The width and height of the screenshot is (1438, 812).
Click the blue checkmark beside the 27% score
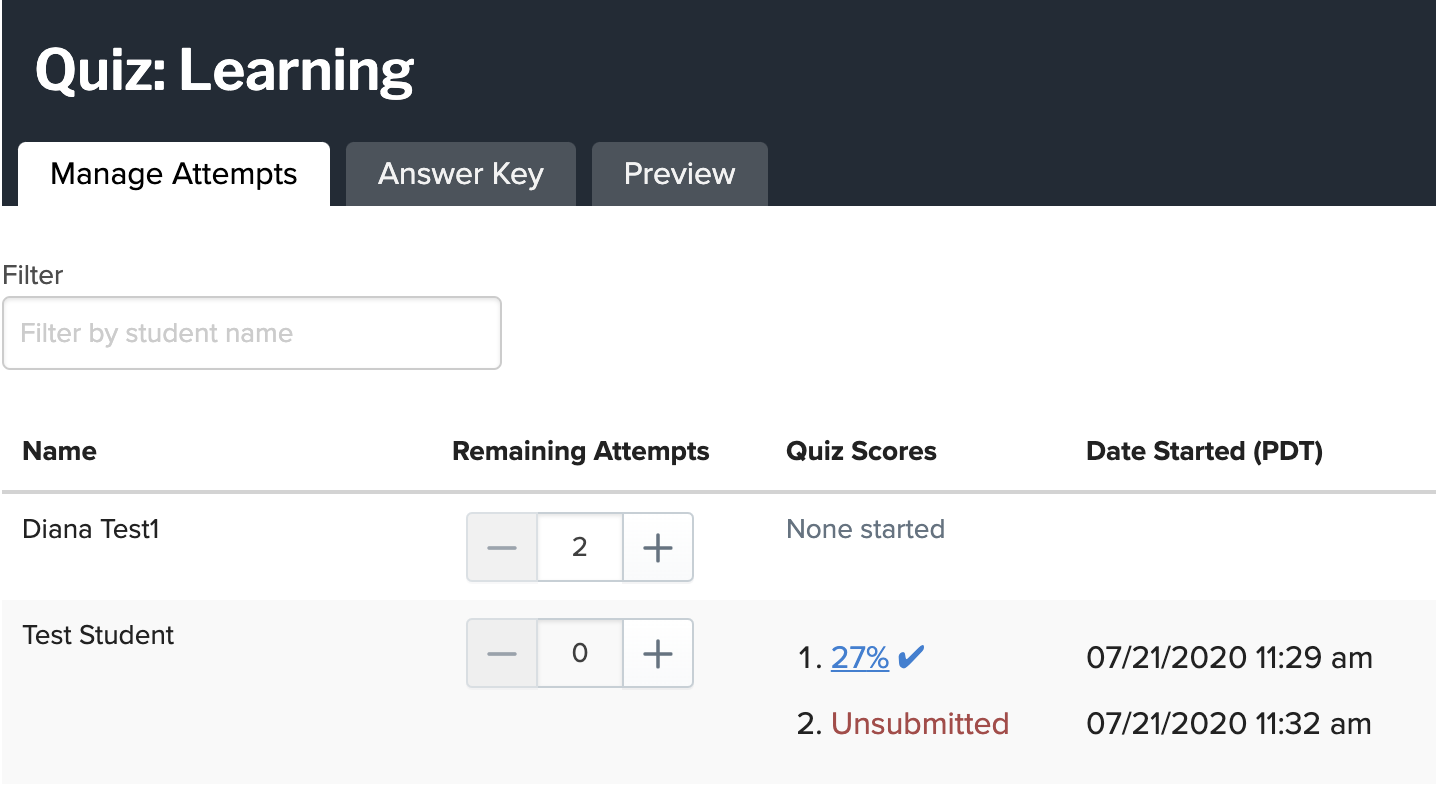911,656
